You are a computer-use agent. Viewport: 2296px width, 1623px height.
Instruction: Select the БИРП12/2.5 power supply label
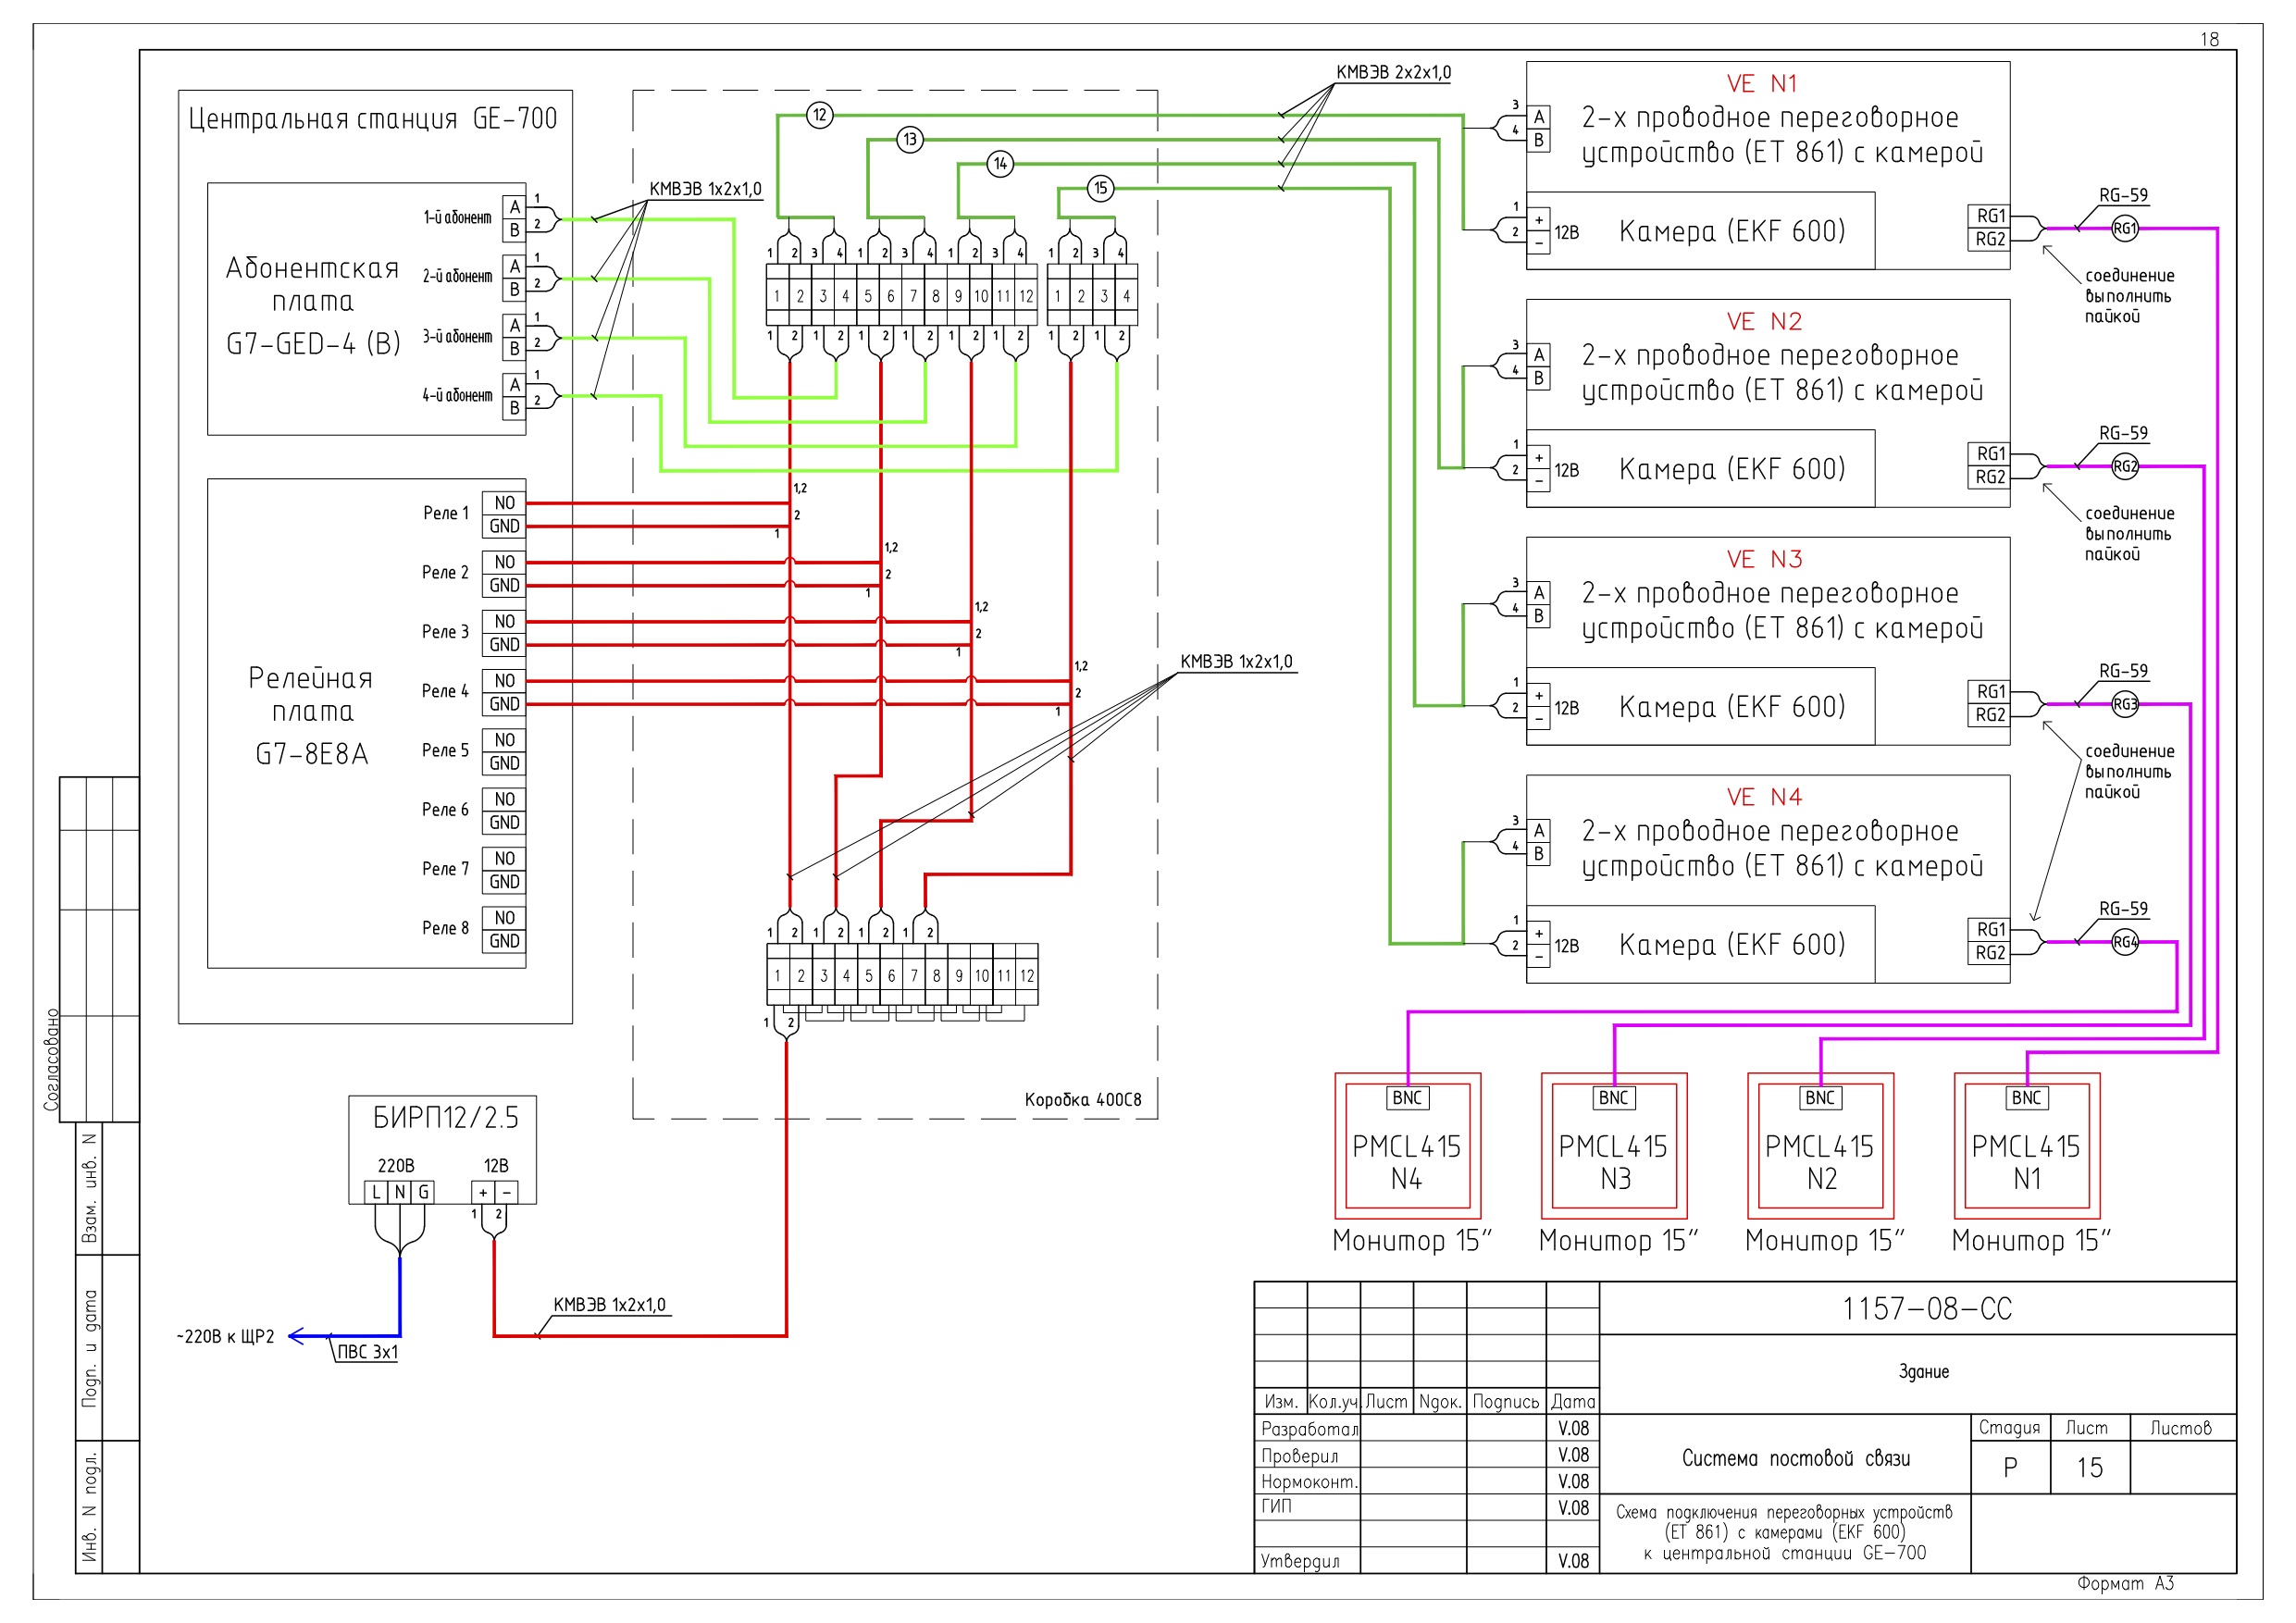tap(446, 1117)
